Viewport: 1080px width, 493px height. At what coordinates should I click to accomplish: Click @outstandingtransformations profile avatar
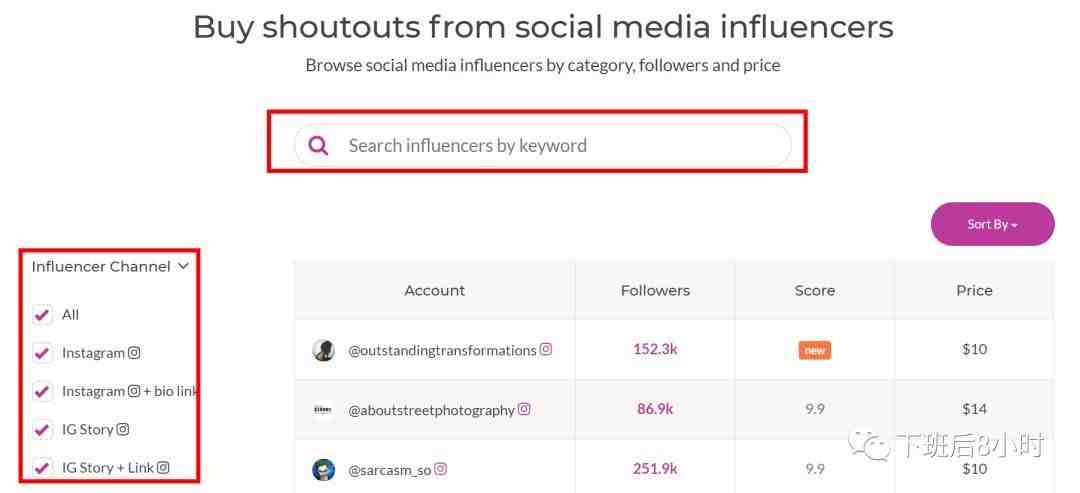point(323,350)
